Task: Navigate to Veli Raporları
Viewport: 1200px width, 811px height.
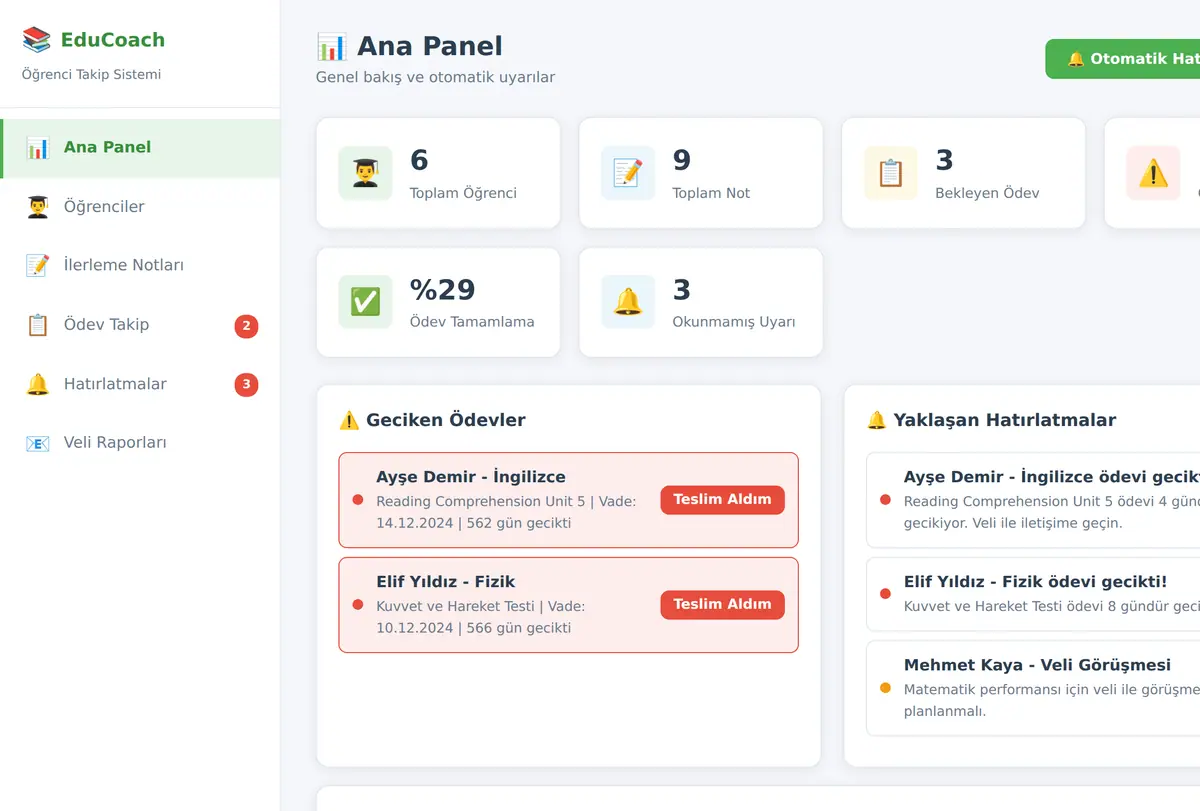Action: click(x=140, y=443)
